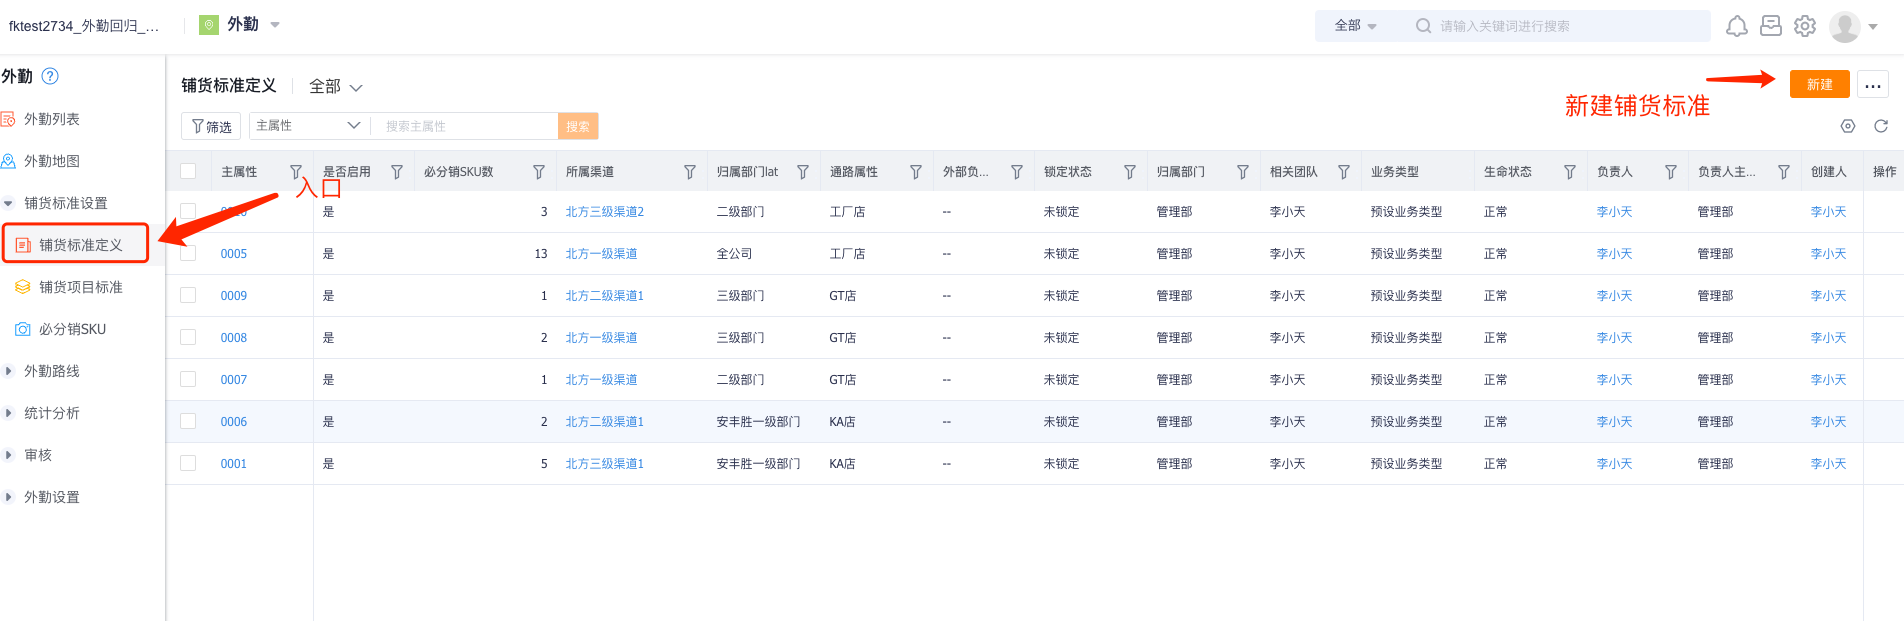
Task: Open the 主属性 search field dropdown
Action: click(308, 126)
